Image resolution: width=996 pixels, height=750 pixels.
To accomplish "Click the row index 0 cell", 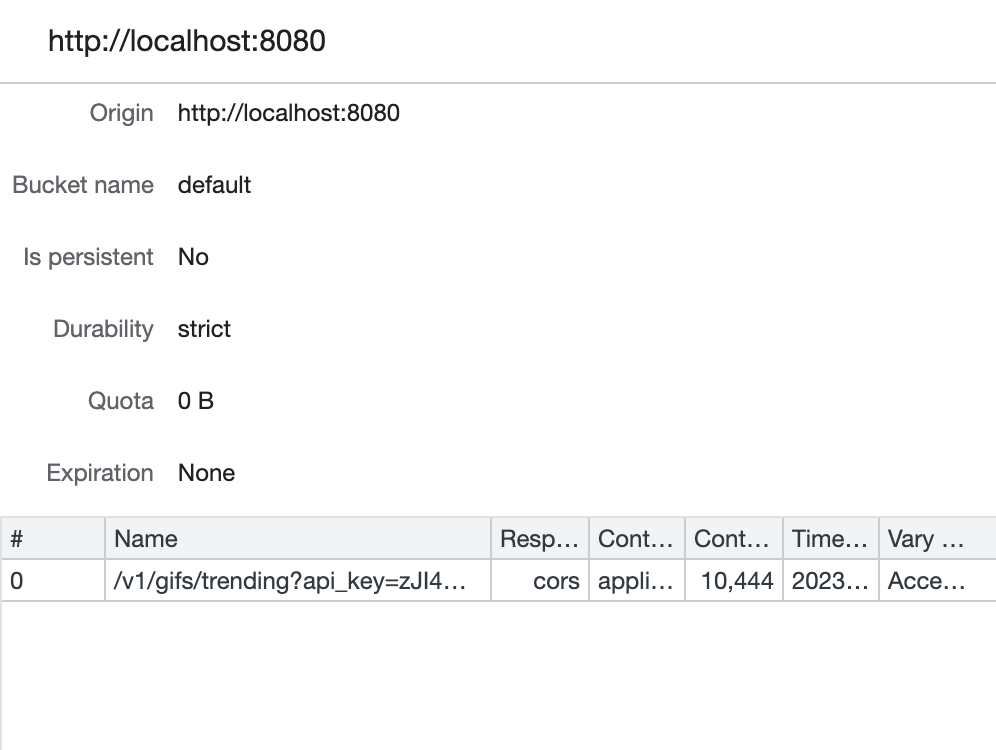I will coord(53,580).
